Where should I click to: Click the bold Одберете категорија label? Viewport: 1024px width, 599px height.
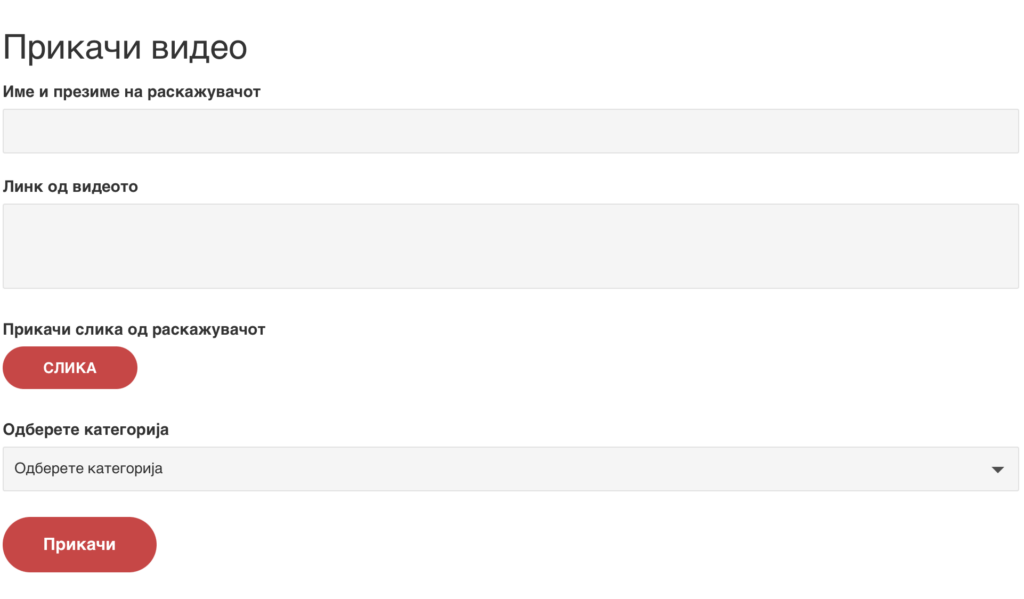pos(87,430)
